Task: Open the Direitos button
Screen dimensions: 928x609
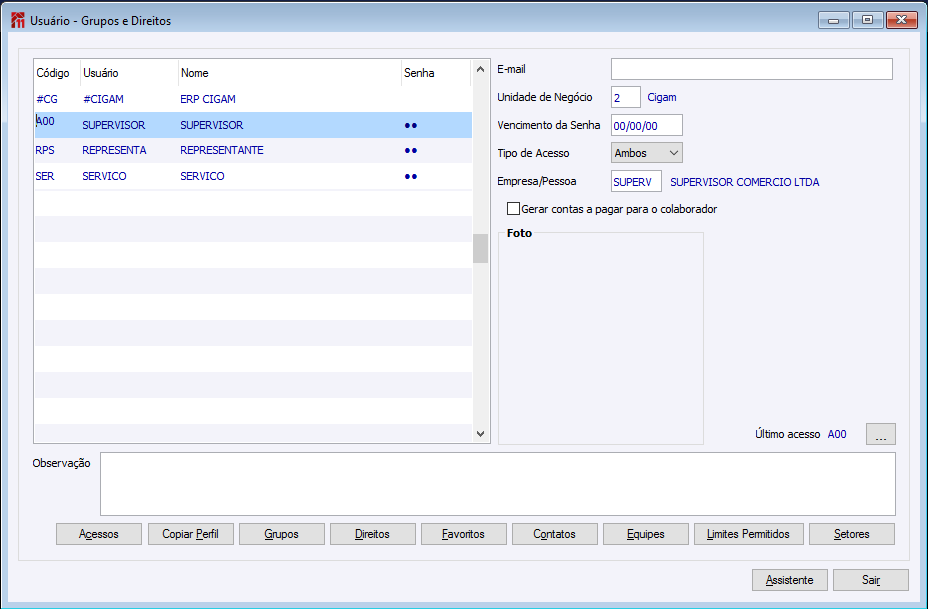Action: click(372, 534)
